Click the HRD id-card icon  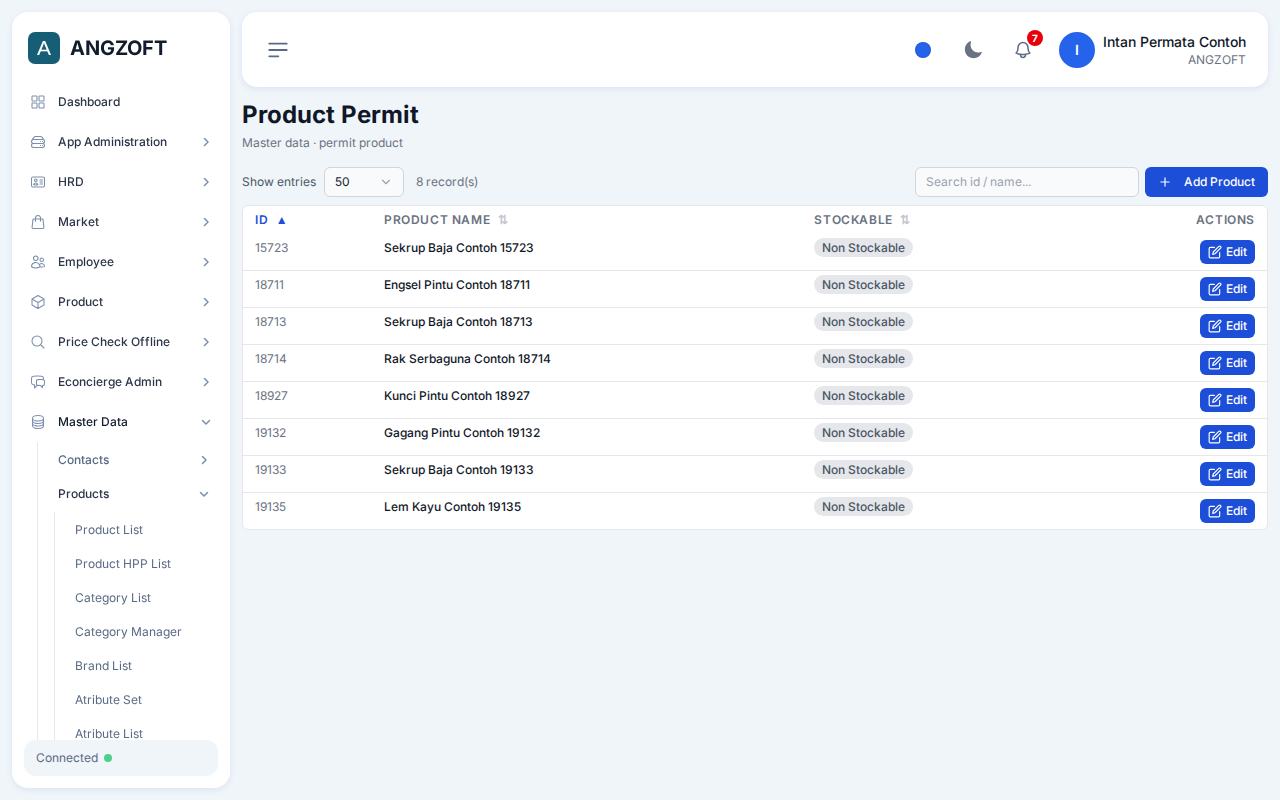(x=38, y=182)
